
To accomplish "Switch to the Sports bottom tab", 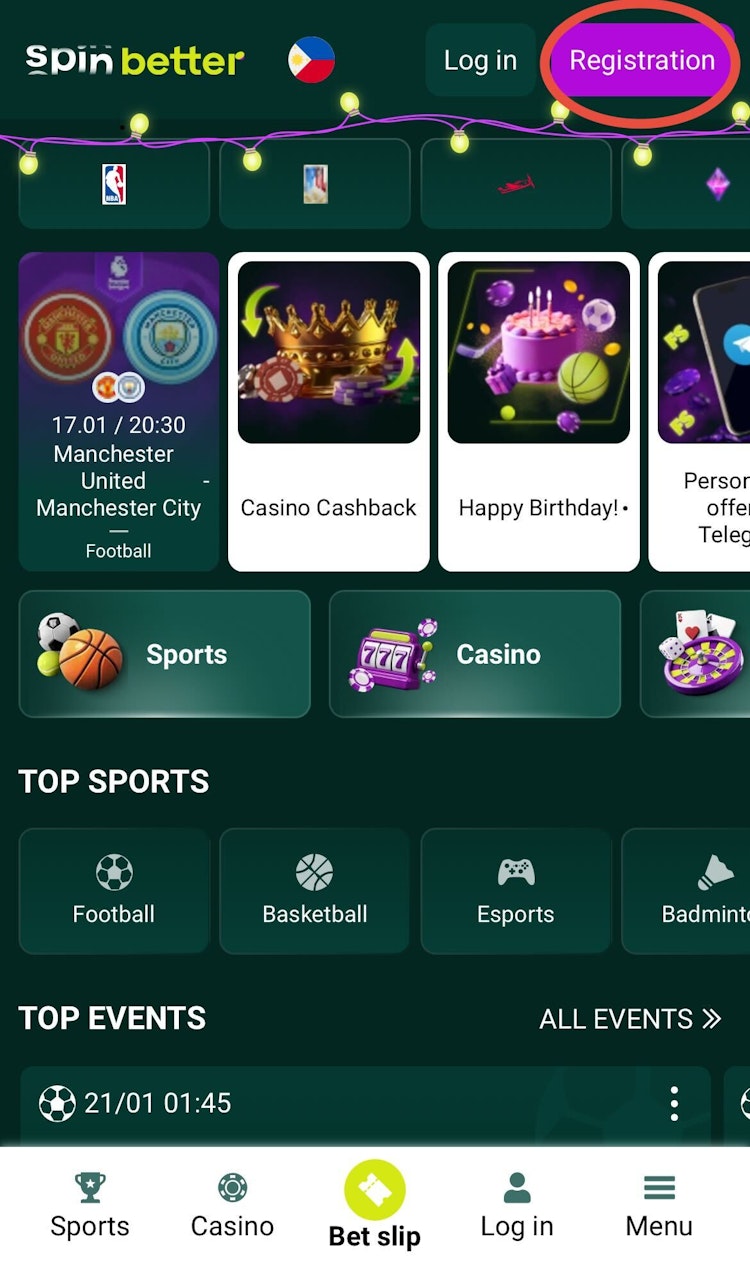I will [x=90, y=1205].
